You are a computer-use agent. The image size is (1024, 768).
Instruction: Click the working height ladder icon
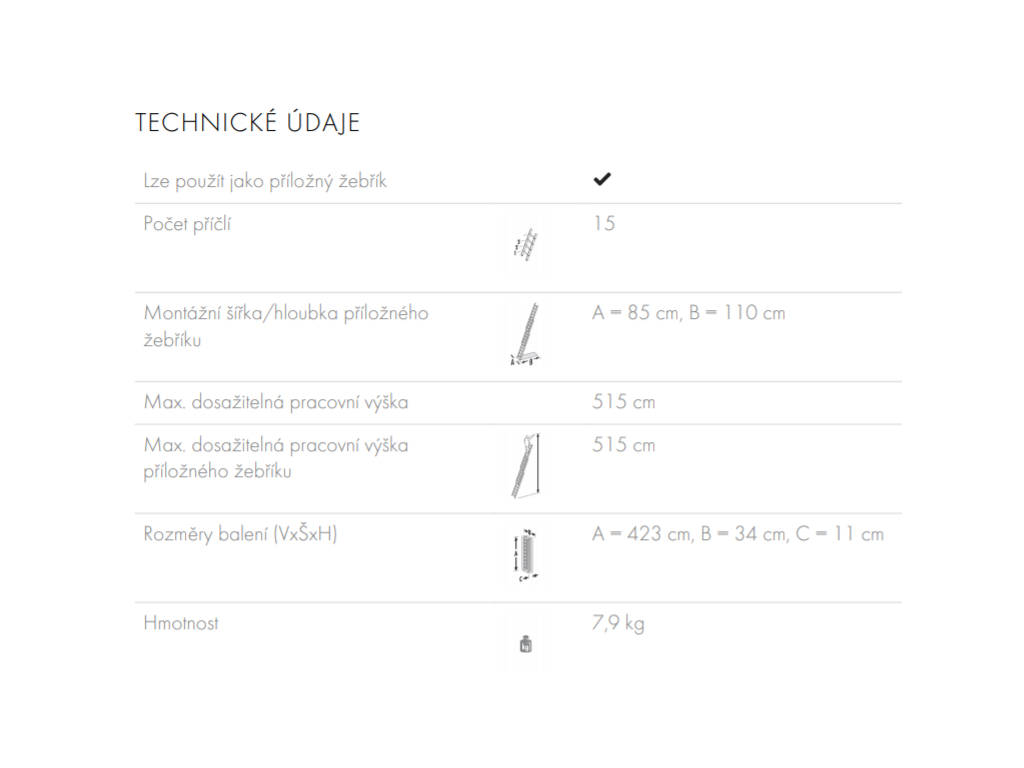point(526,466)
